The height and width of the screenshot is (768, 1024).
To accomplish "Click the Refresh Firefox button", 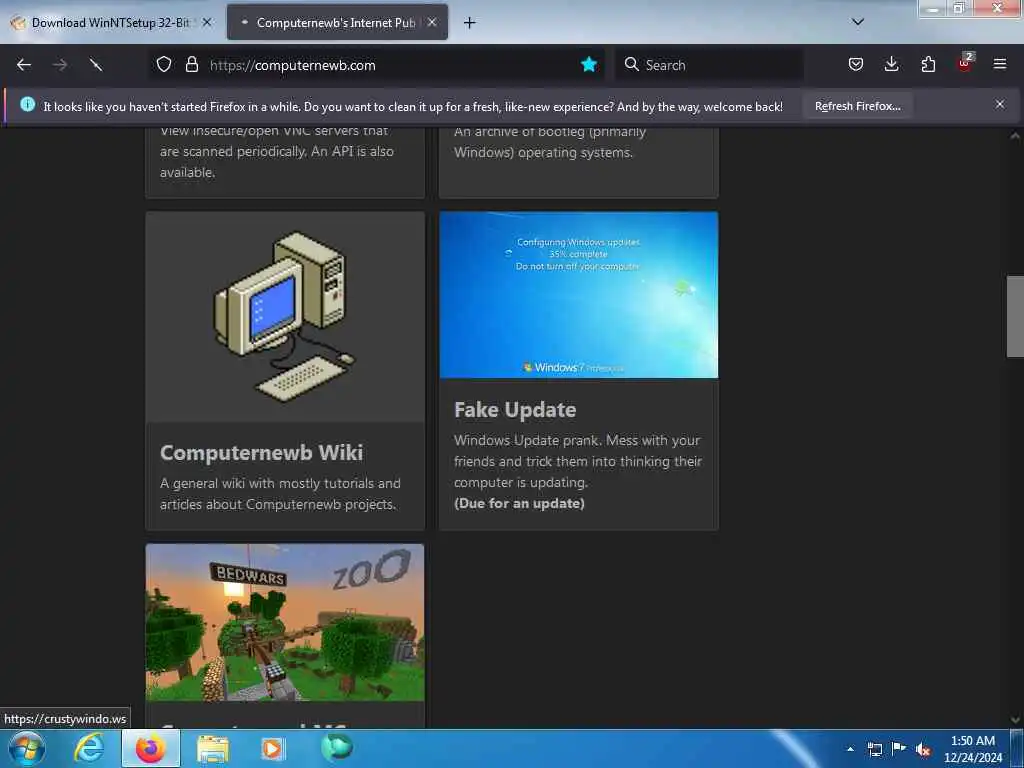I will point(857,106).
